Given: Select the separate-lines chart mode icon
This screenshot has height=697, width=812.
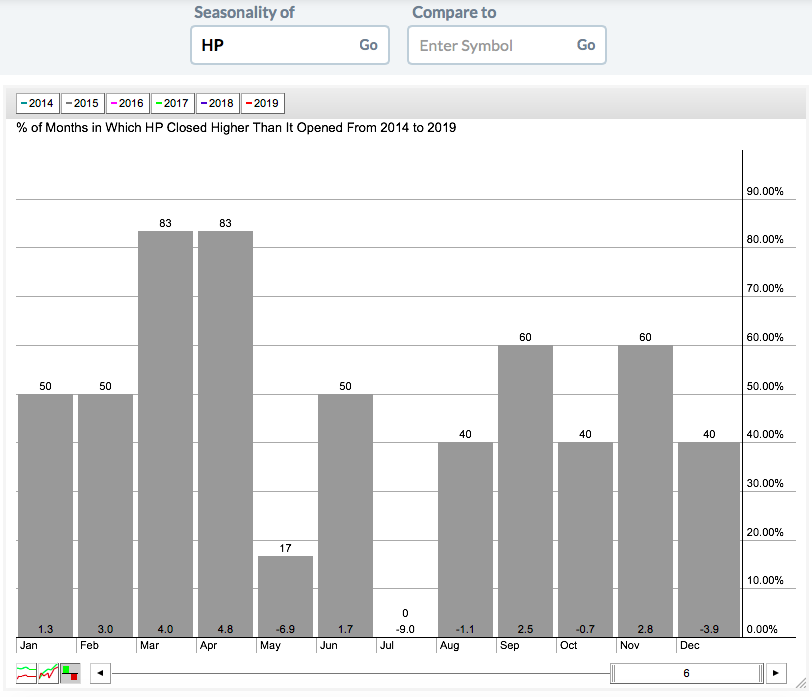Looking at the screenshot, I should click(26, 673).
